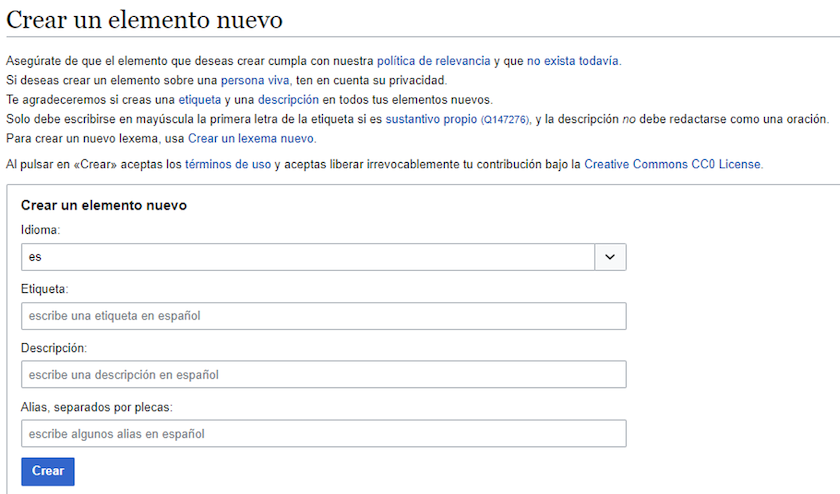Click into the Descripción input field

point(323,375)
